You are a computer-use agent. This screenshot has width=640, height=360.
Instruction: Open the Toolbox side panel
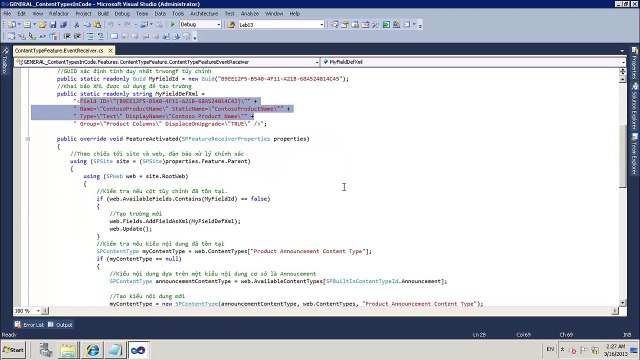[x=5, y=60]
